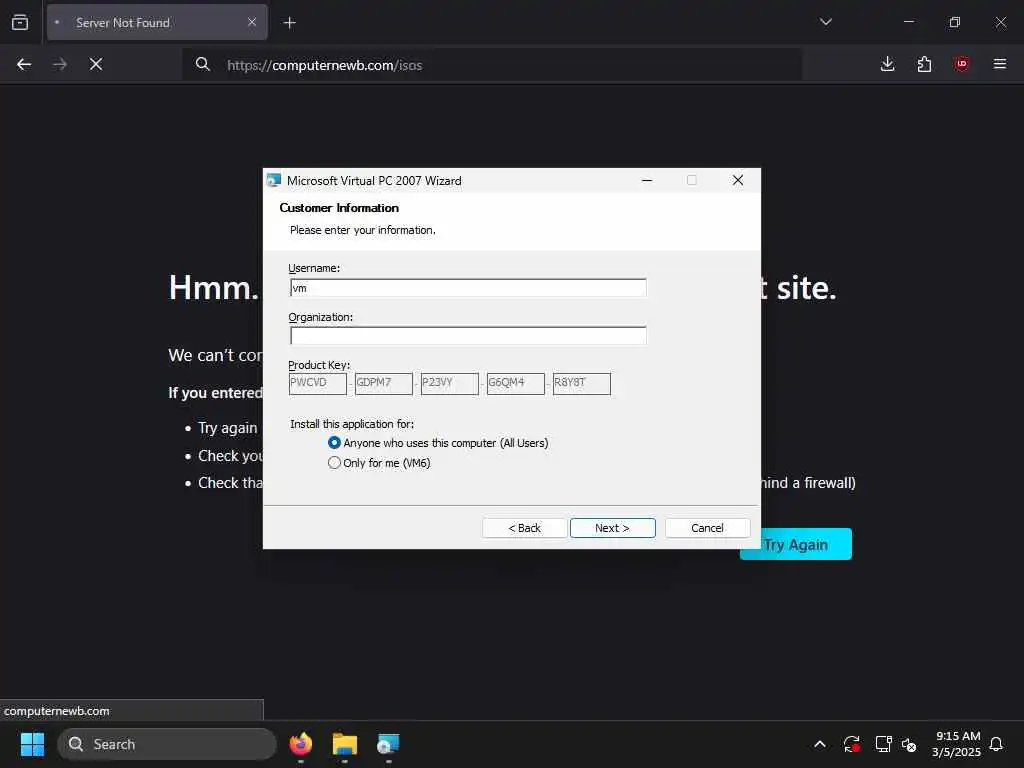The image size is (1024, 768).
Task: Minimize the Virtual PC 2007 Wizard
Action: click(647, 180)
